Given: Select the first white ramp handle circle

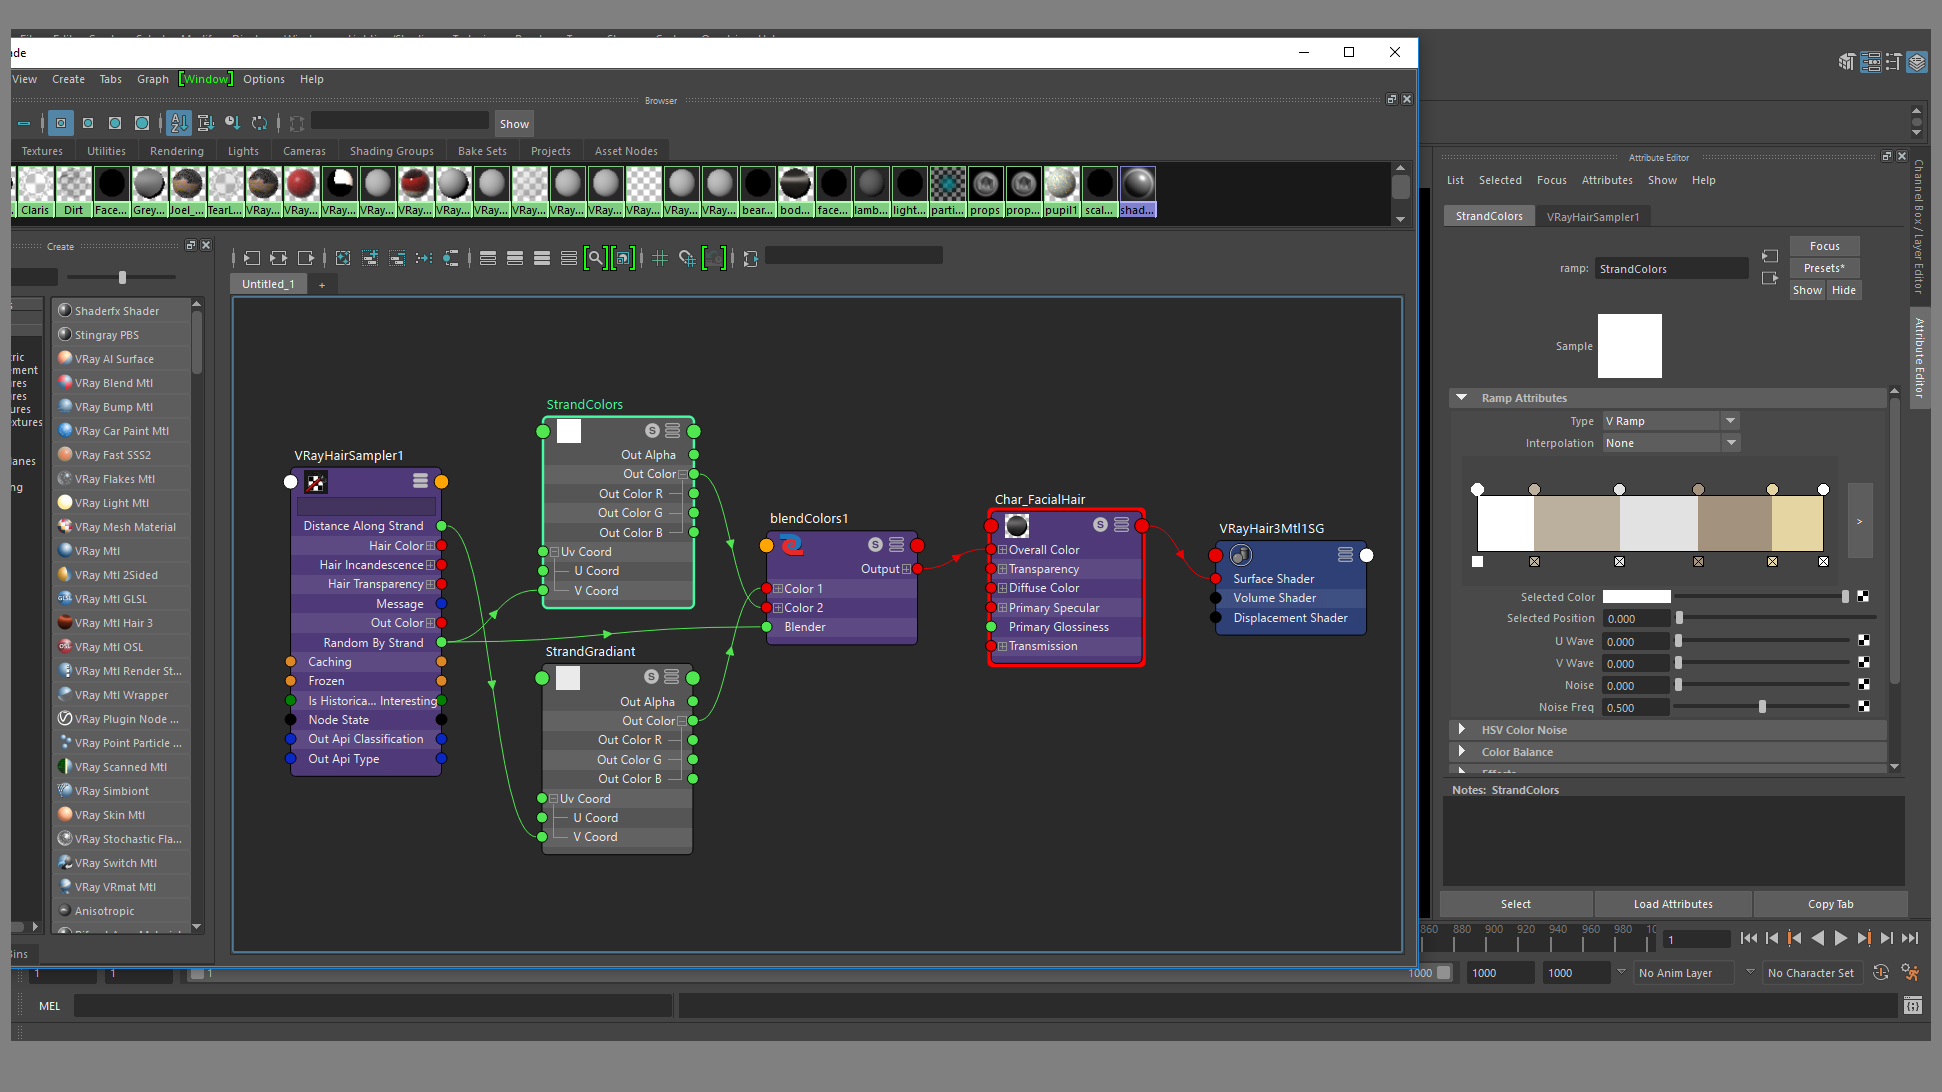Looking at the screenshot, I should 1477,490.
